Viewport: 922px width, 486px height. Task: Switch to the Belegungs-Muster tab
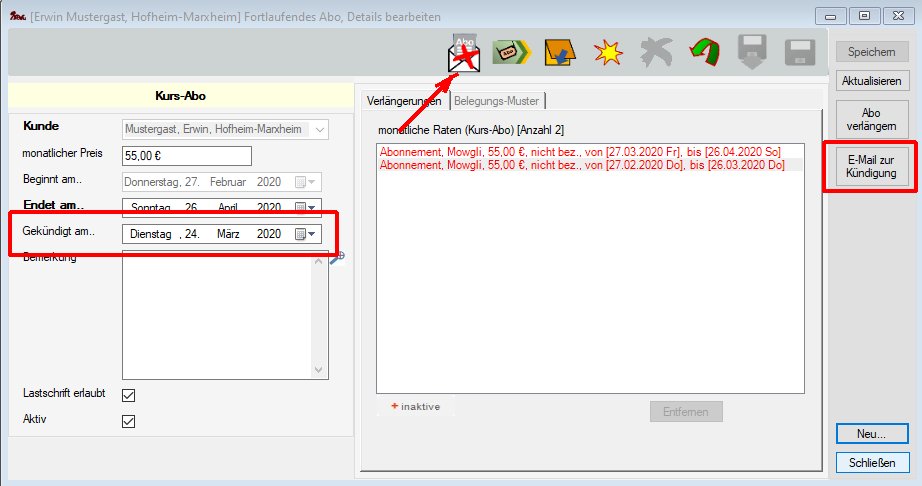(497, 100)
